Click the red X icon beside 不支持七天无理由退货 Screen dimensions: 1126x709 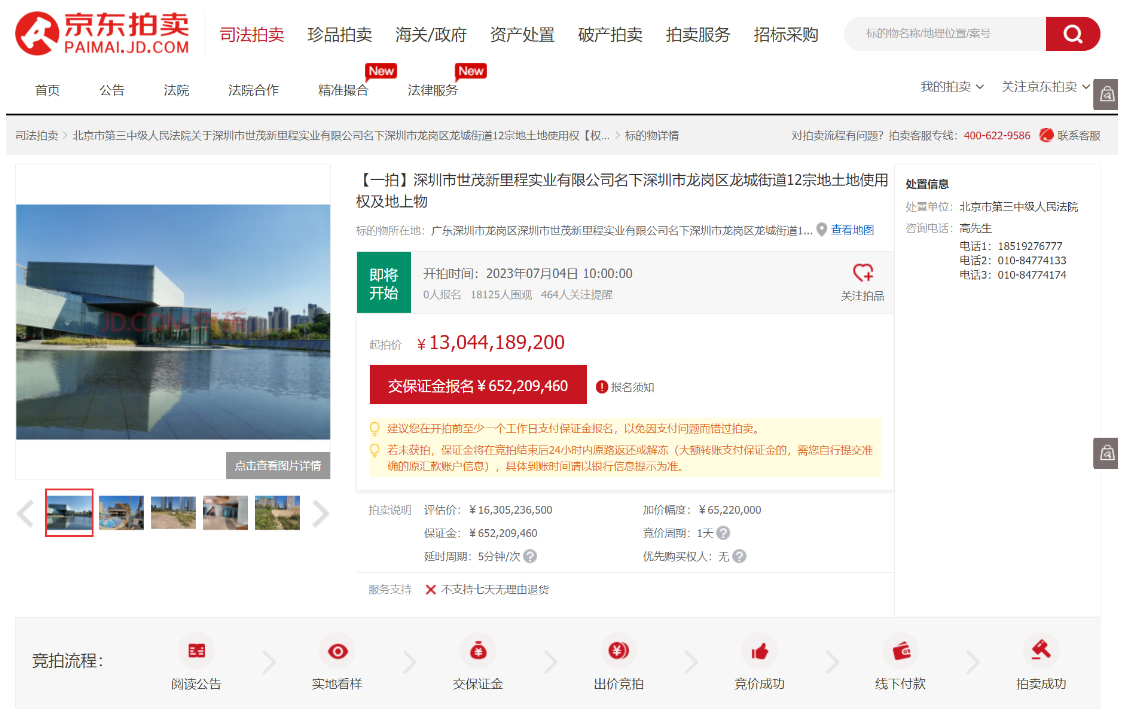pyautogui.click(x=431, y=590)
